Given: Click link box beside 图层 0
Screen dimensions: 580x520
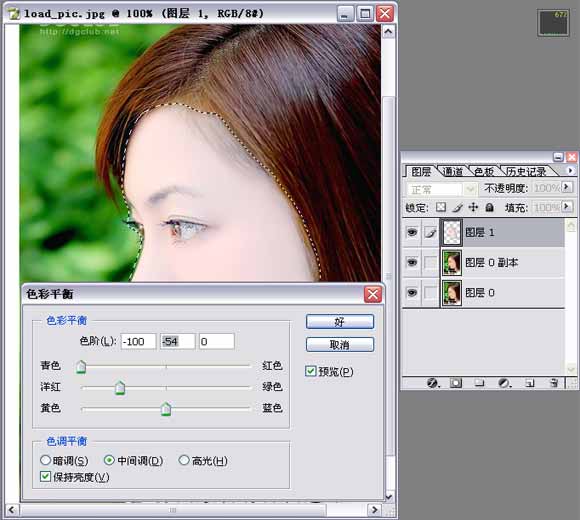Looking at the screenshot, I should point(430,293).
